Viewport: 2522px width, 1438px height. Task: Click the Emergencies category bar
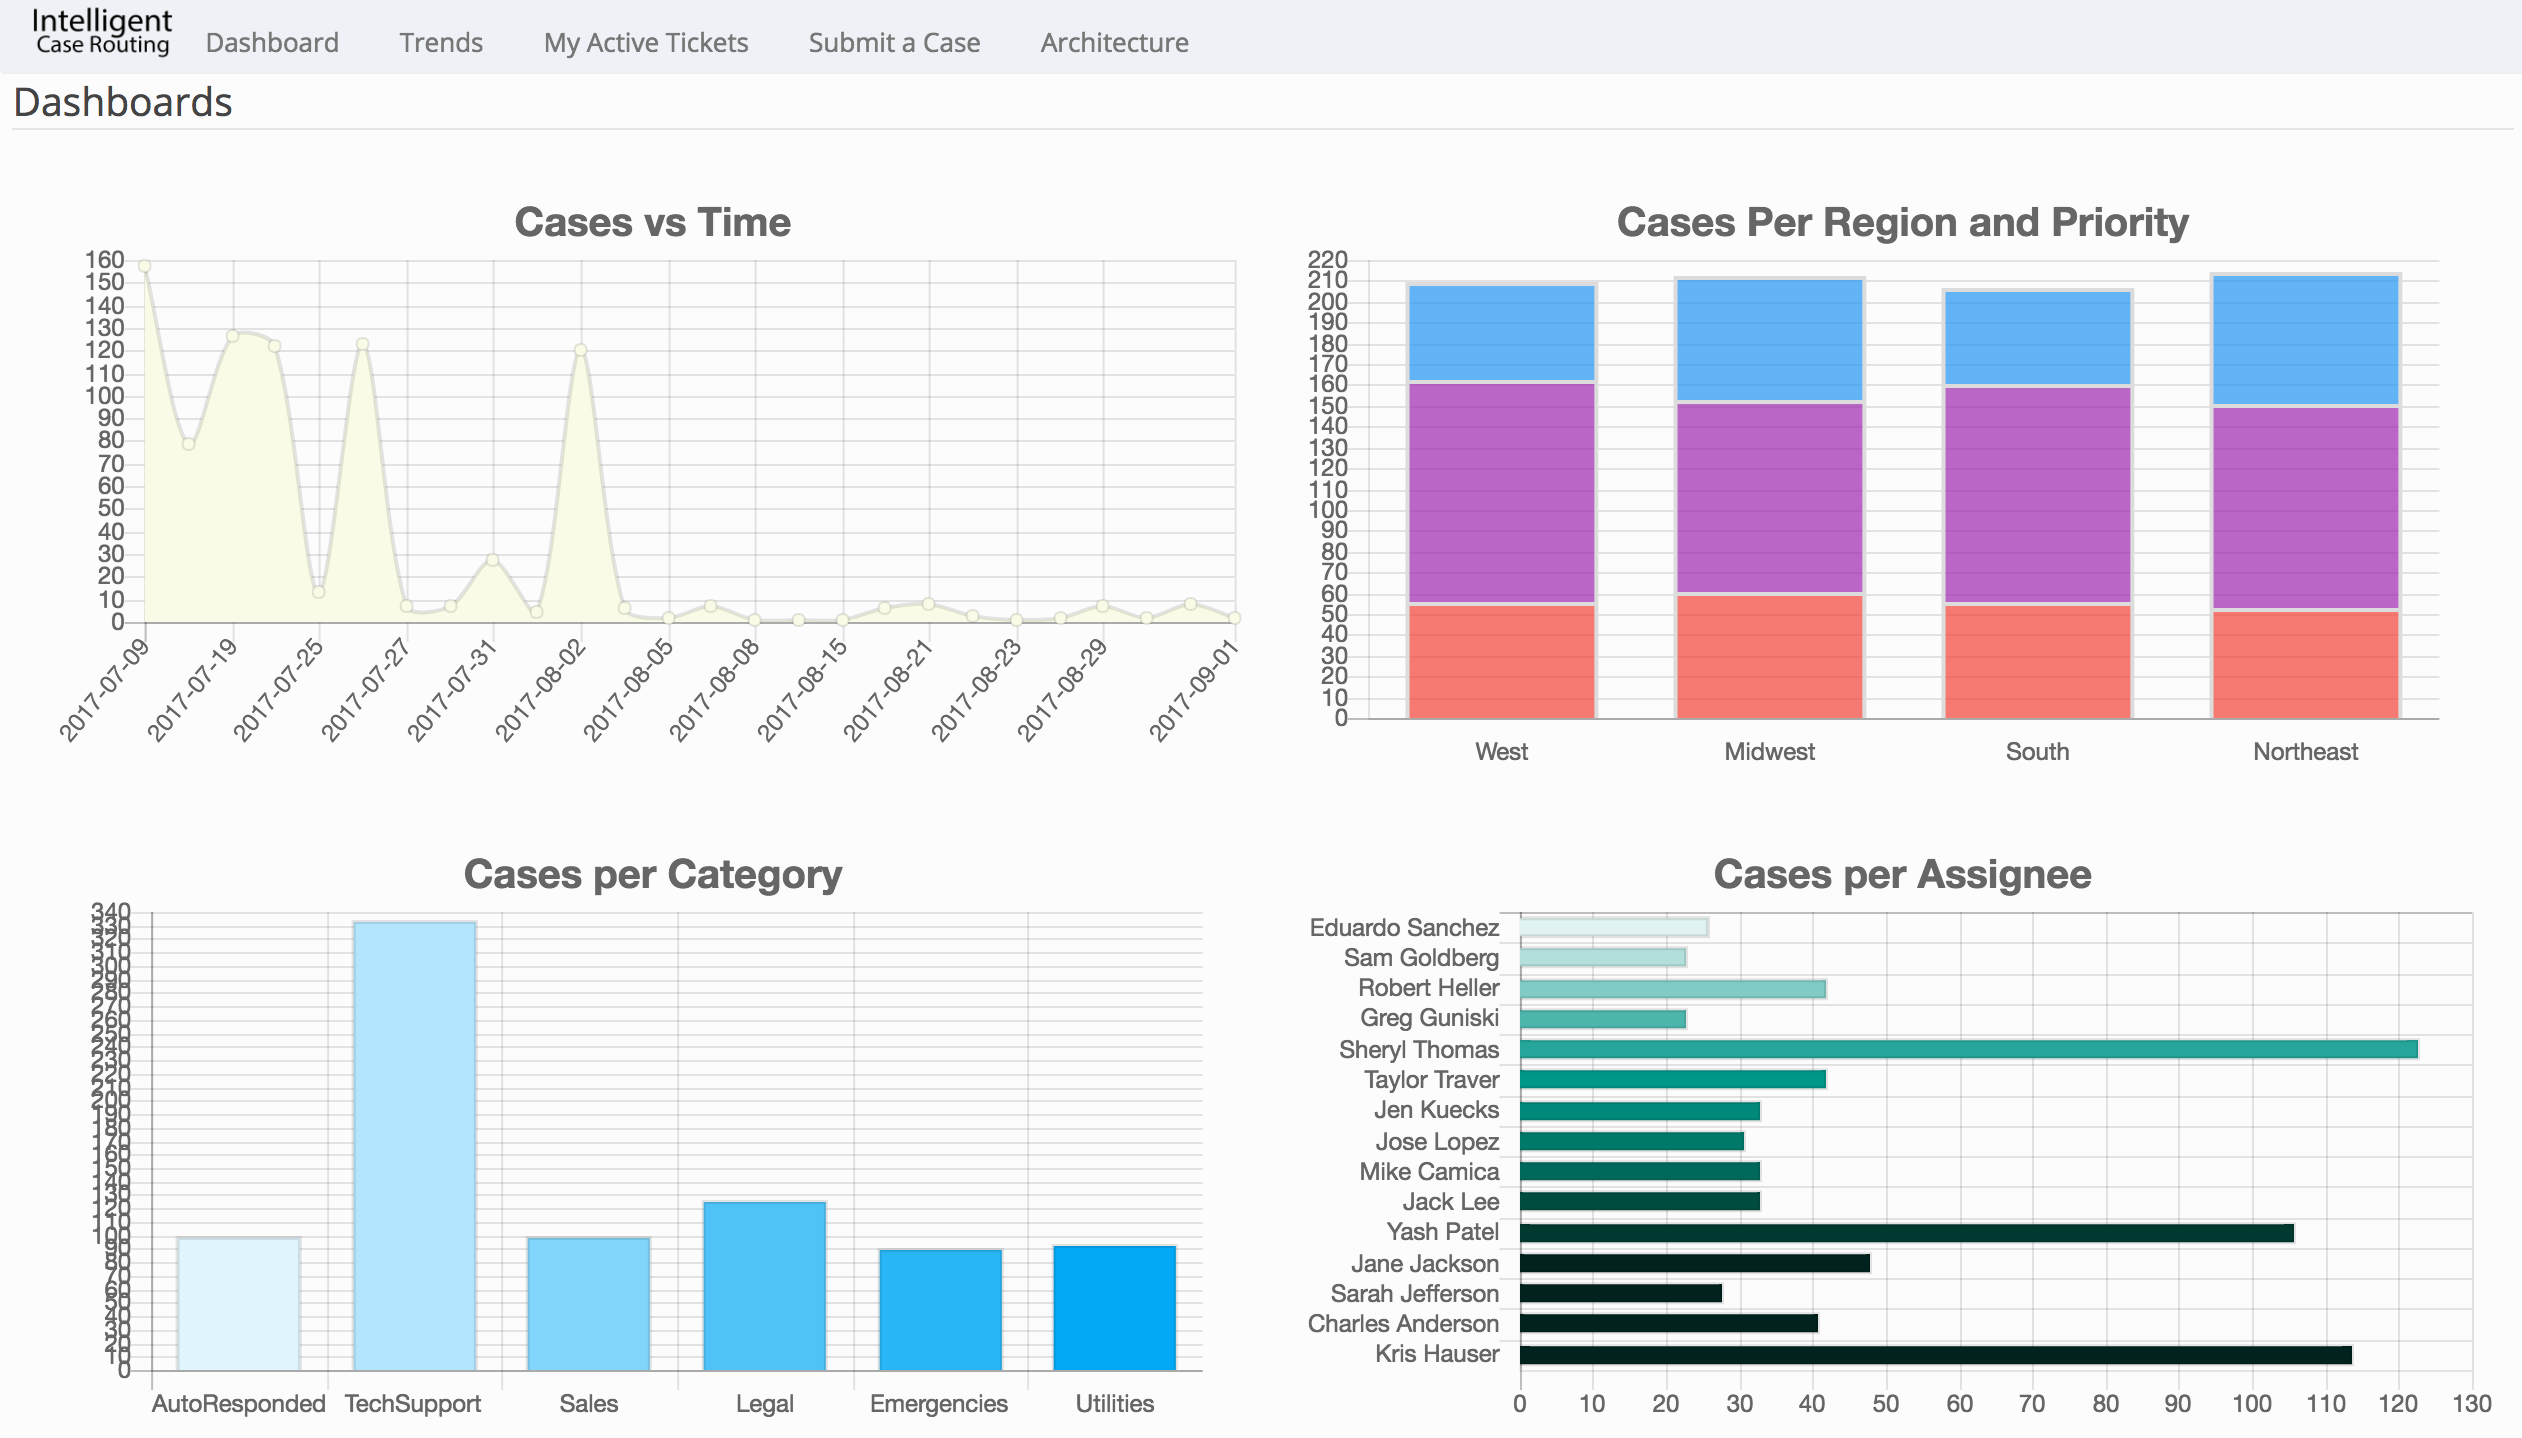click(940, 1310)
